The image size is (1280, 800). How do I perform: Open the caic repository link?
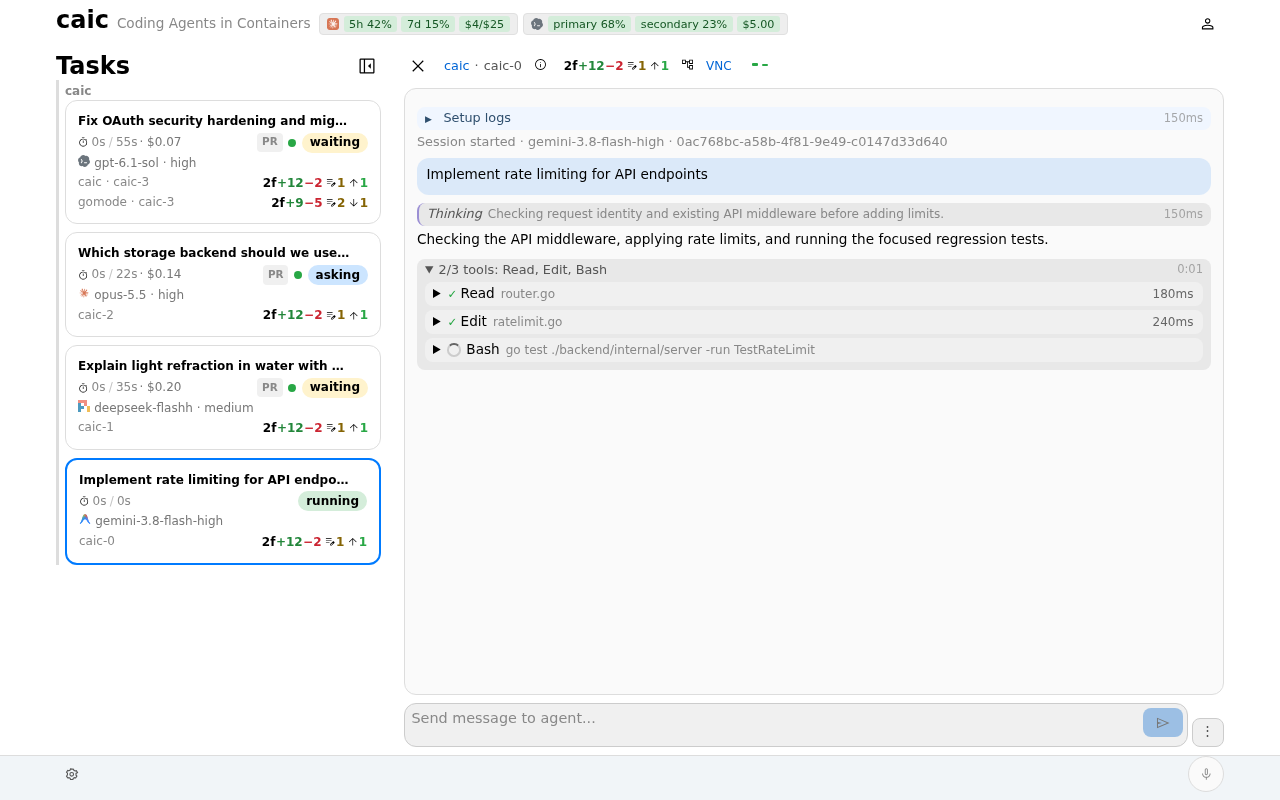click(456, 66)
